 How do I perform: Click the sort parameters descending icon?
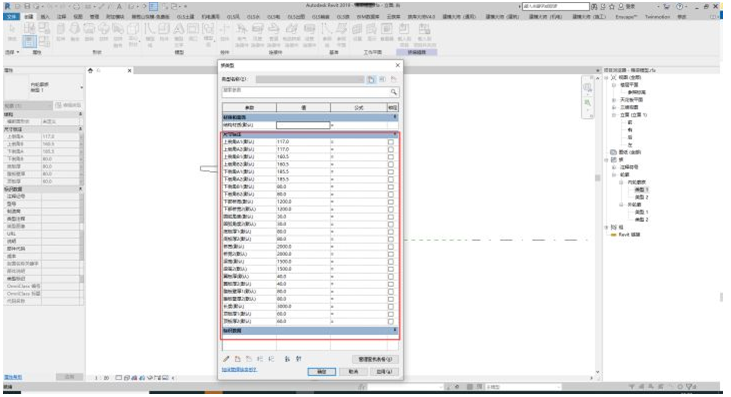(298, 359)
